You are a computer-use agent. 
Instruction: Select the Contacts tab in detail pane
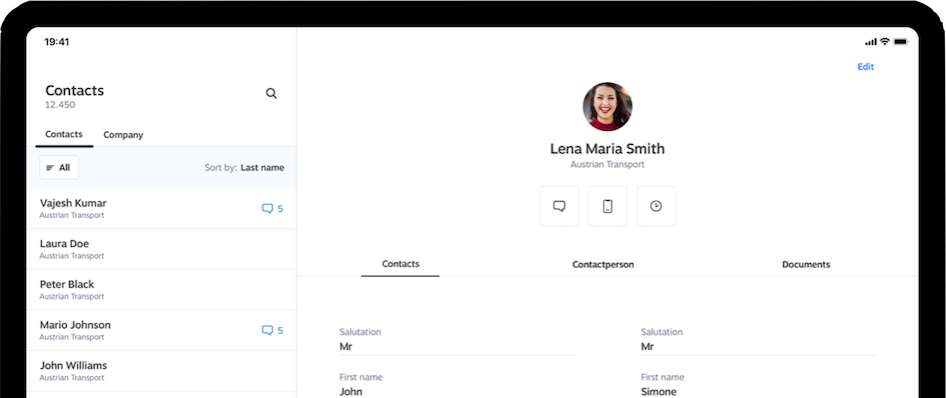pos(401,264)
